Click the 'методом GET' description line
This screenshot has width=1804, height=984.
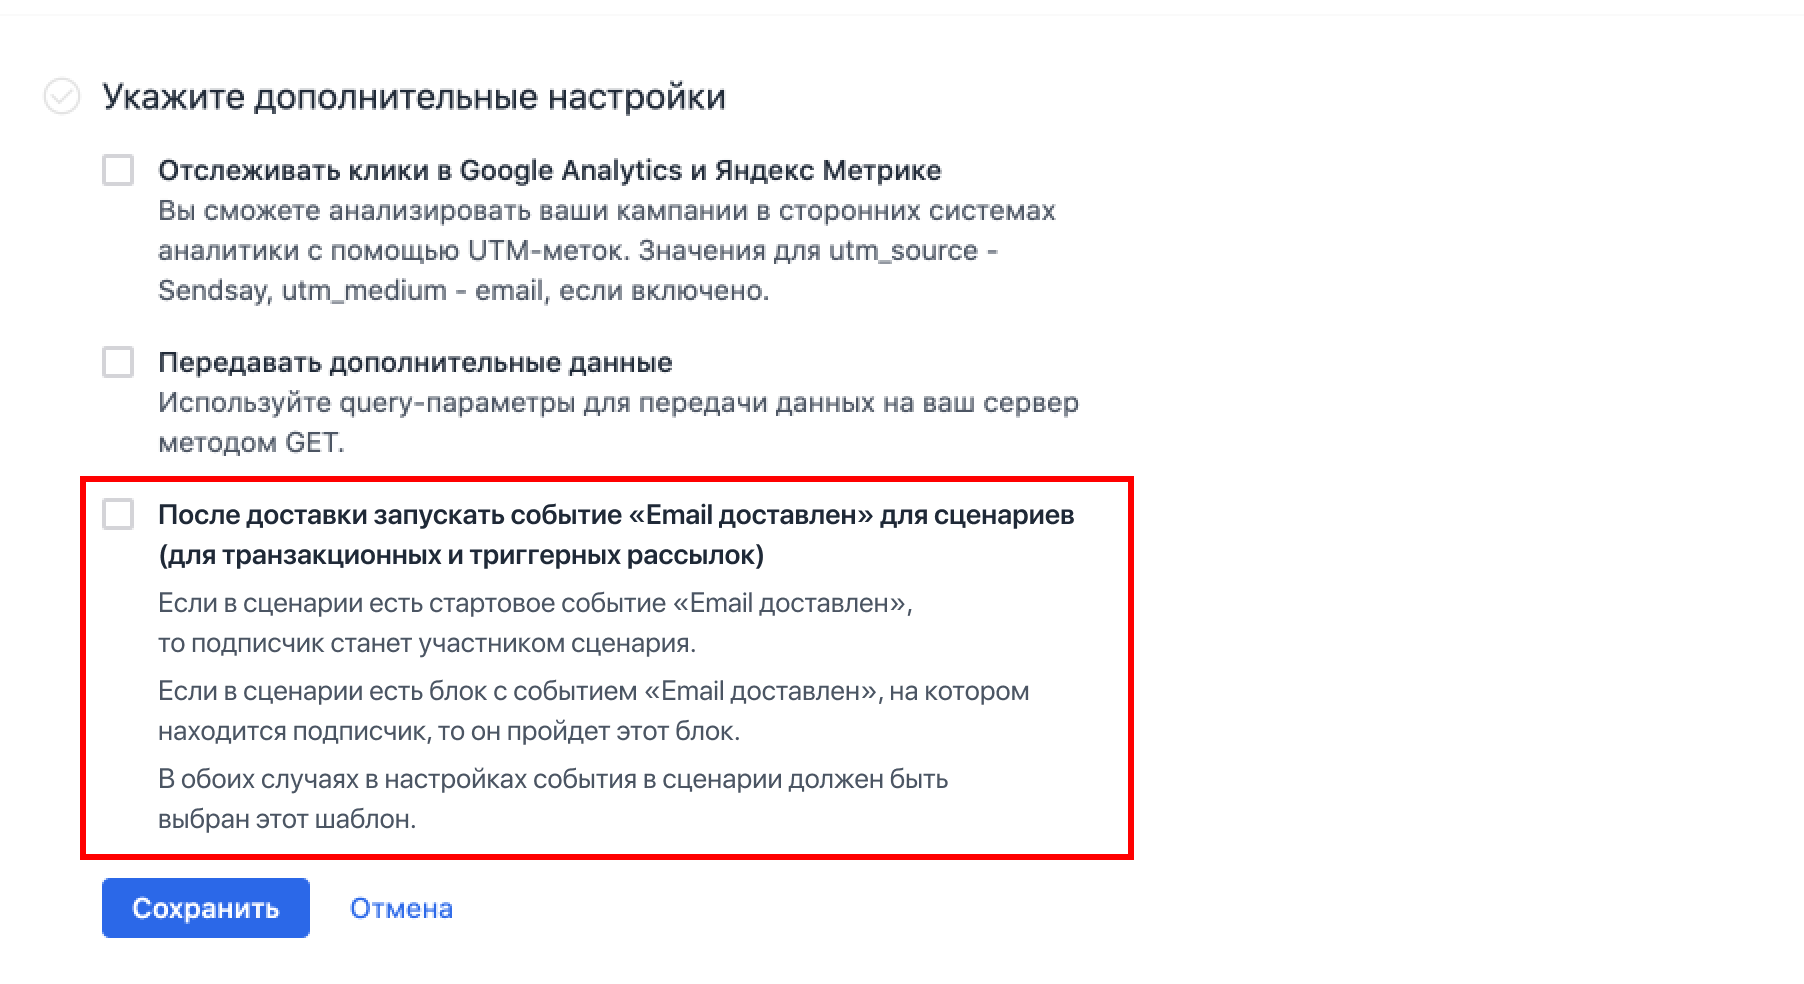point(251,443)
